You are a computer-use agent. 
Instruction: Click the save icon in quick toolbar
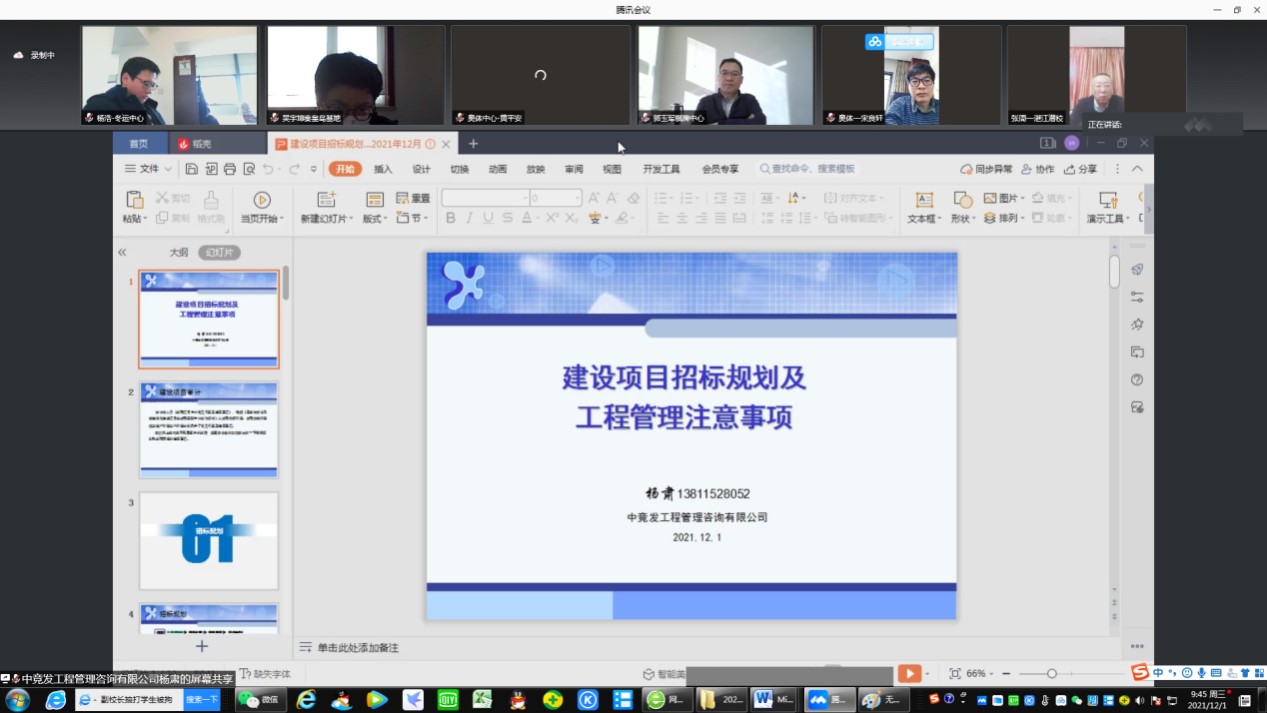click(192, 170)
